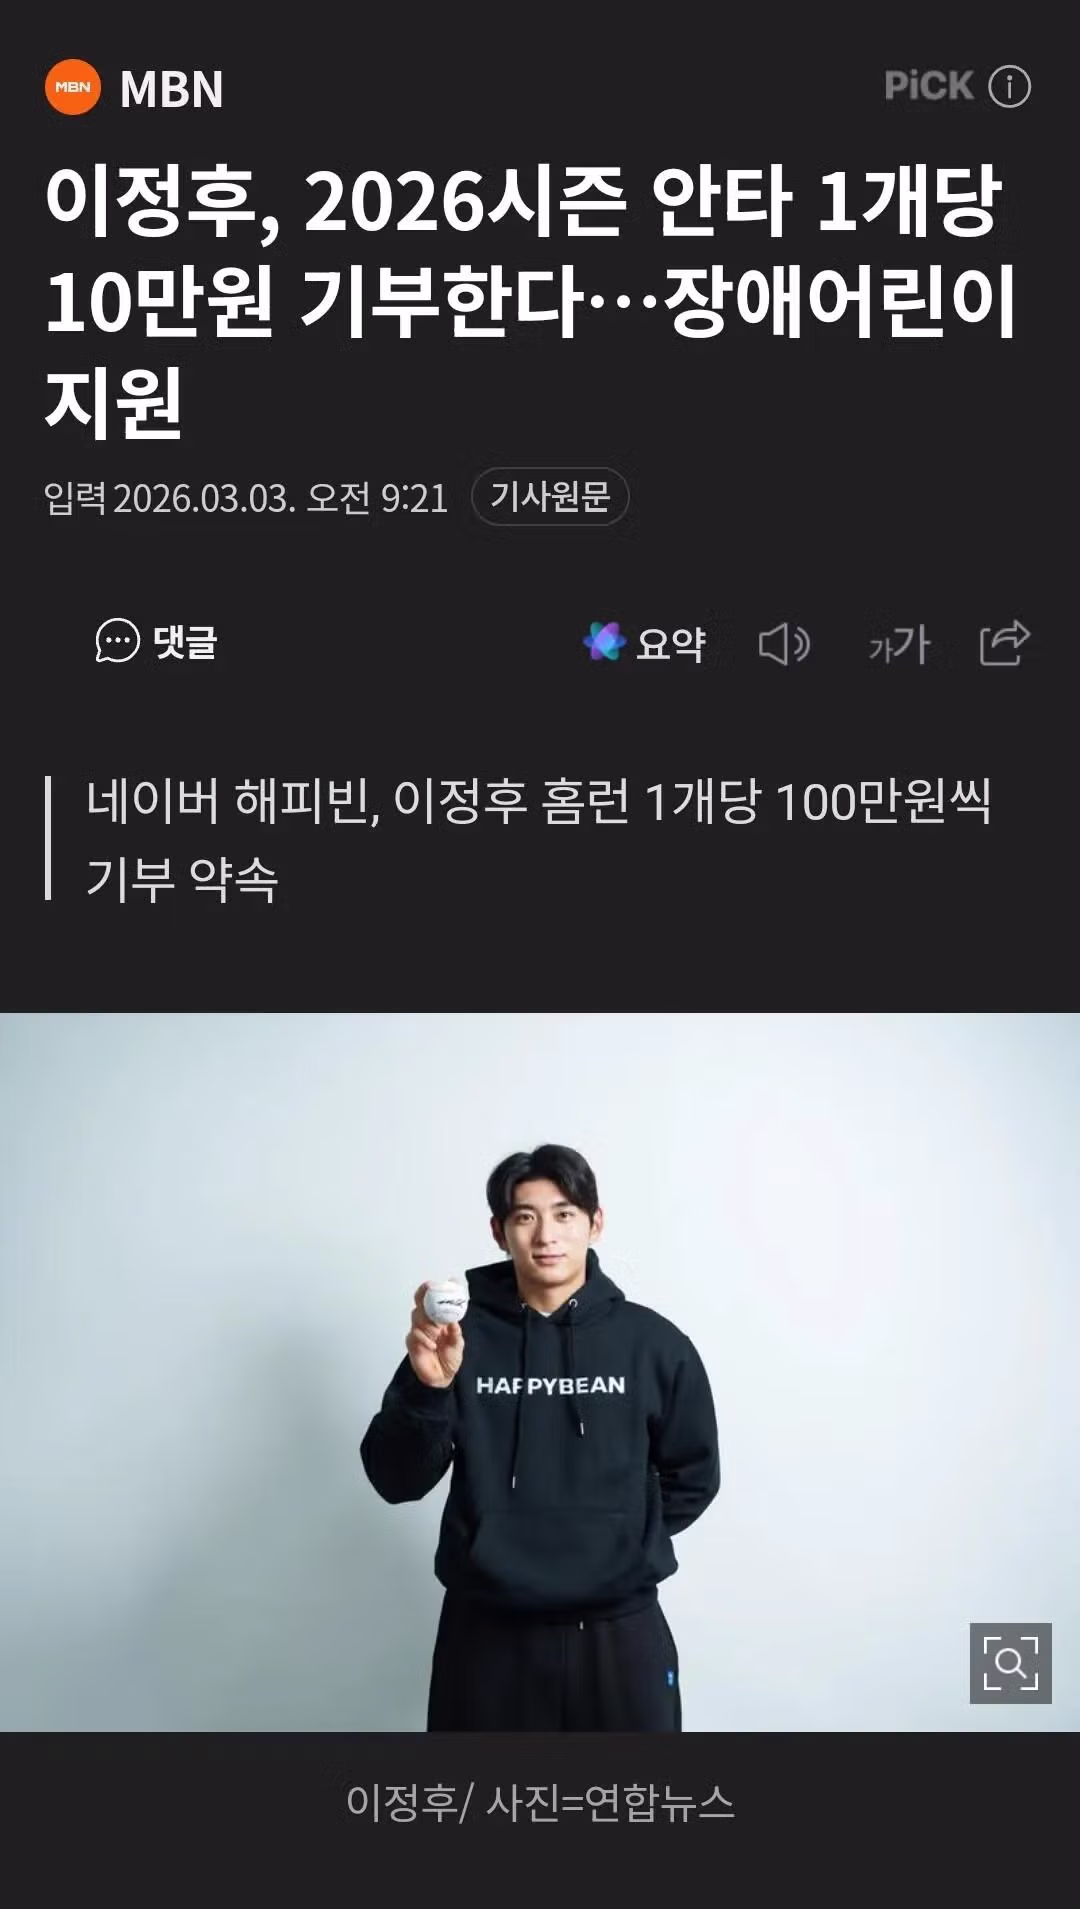
Task: Change text size with the 가가 icon
Action: [x=899, y=644]
